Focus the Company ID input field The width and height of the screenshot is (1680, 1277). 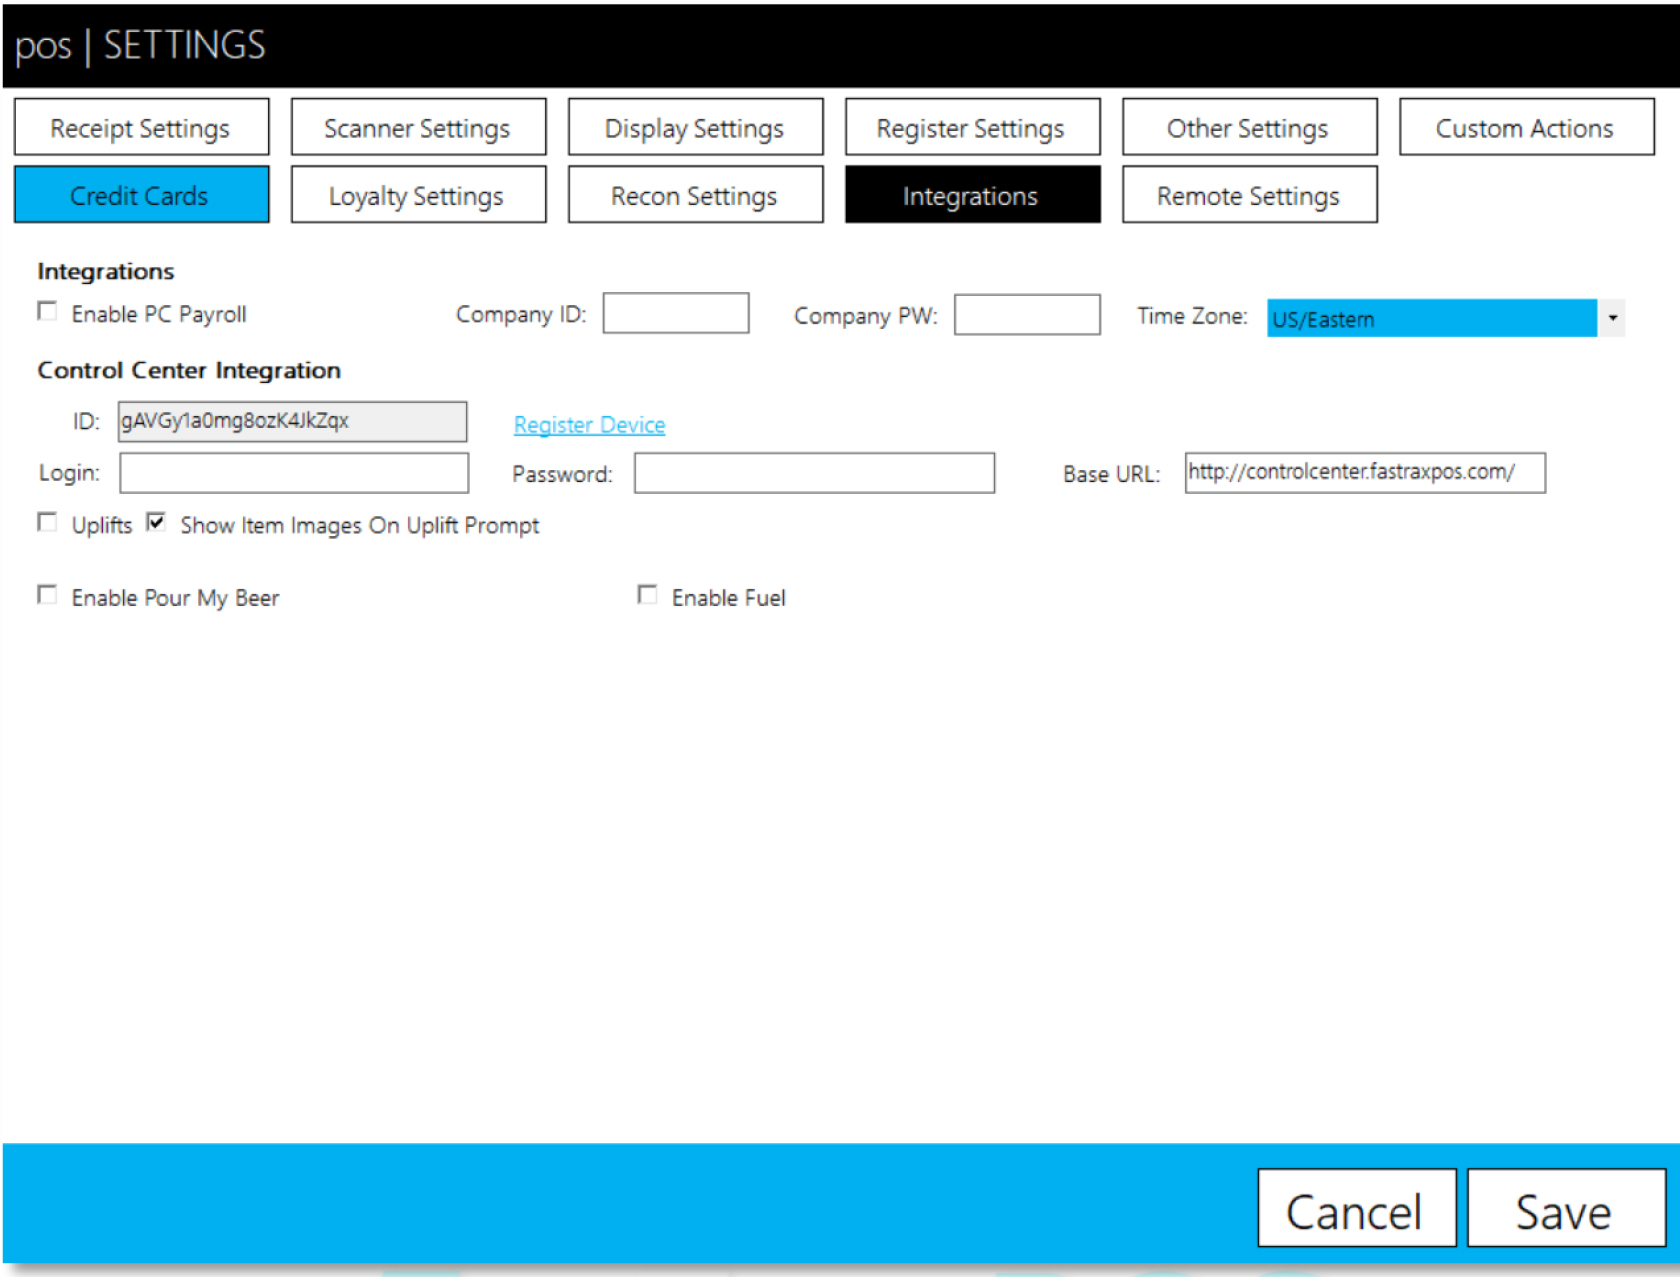(x=676, y=313)
